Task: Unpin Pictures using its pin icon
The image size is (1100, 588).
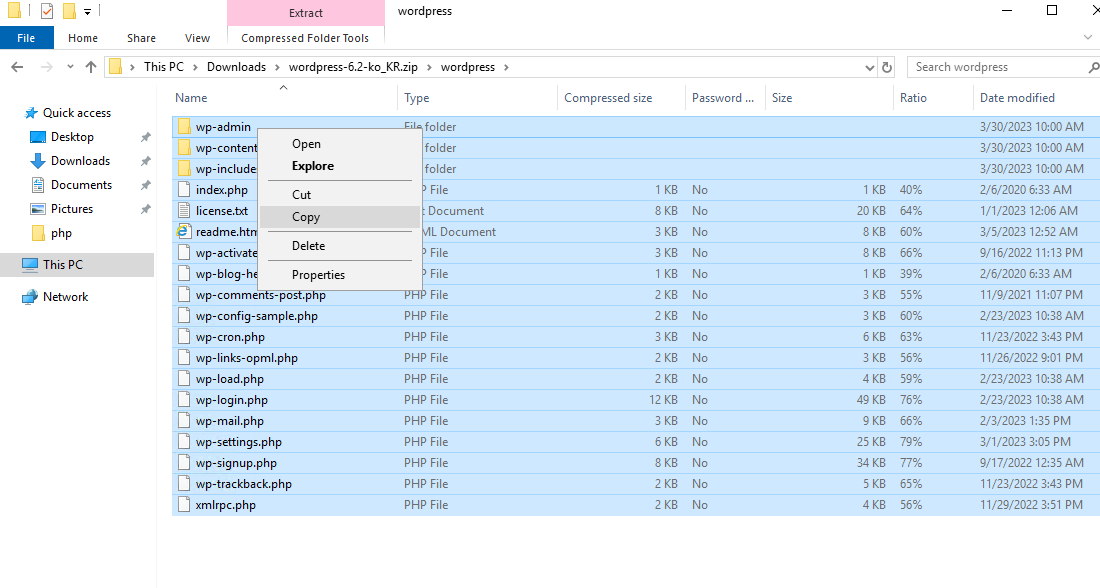Action: tap(145, 208)
